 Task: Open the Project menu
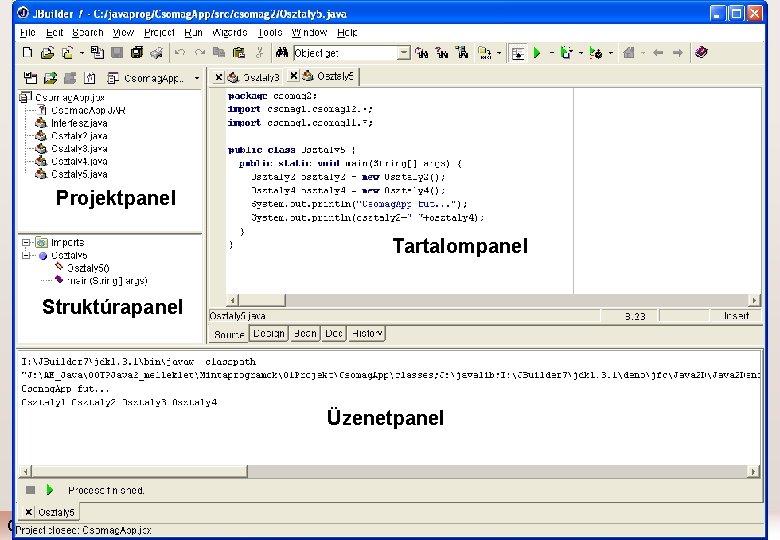159,32
